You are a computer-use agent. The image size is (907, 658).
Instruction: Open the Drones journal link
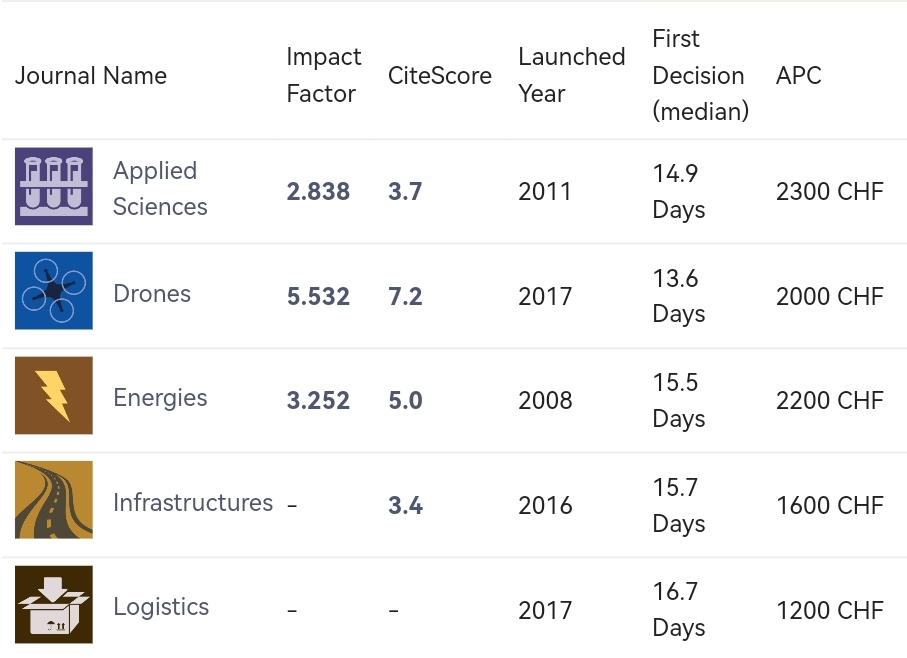pos(152,294)
